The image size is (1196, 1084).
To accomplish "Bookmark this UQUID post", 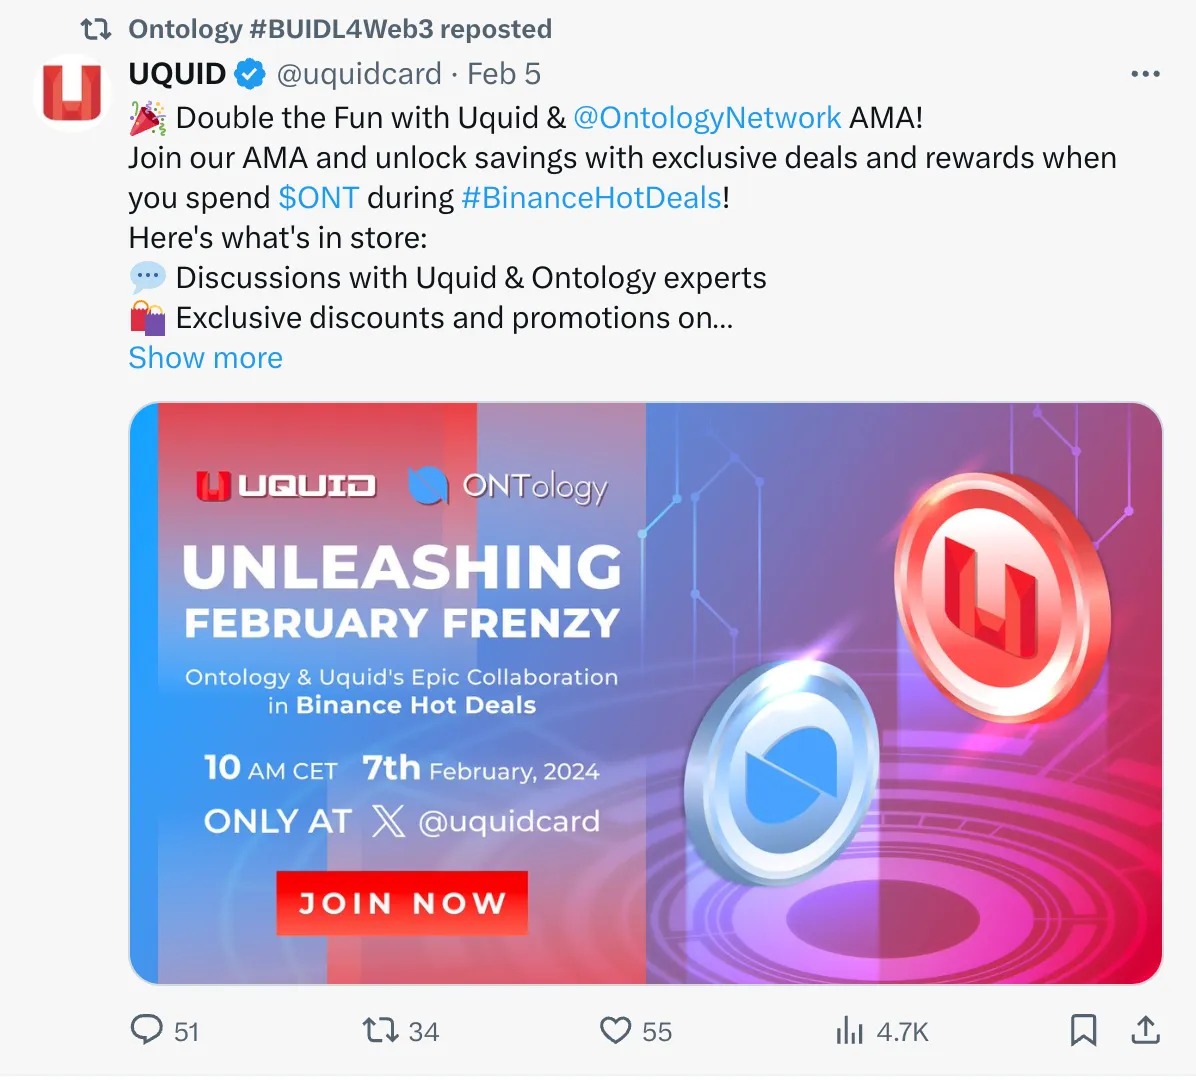I will [x=1083, y=1030].
